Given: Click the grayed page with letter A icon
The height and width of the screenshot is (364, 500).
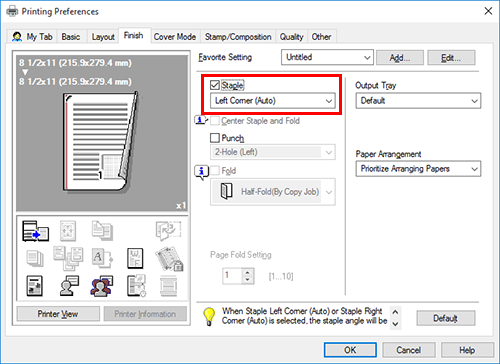Looking at the screenshot, I should click(x=102, y=258).
